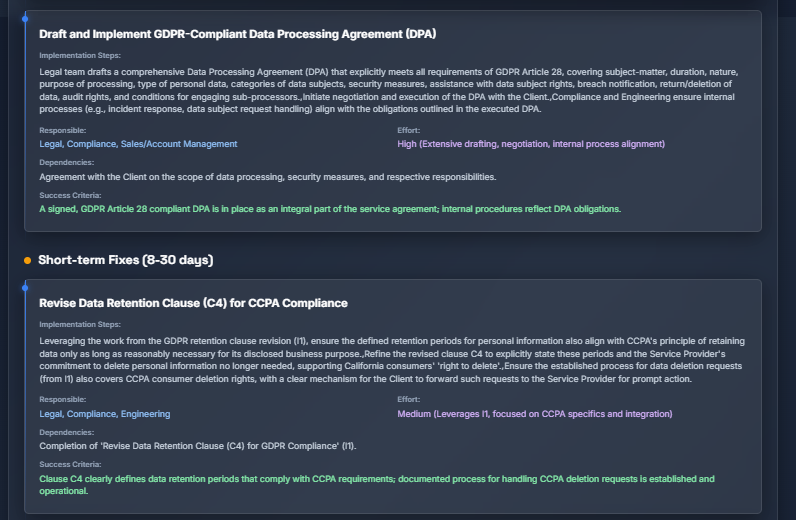Click the Responsible label in DPA card
The image size is (796, 520).
pos(62,131)
